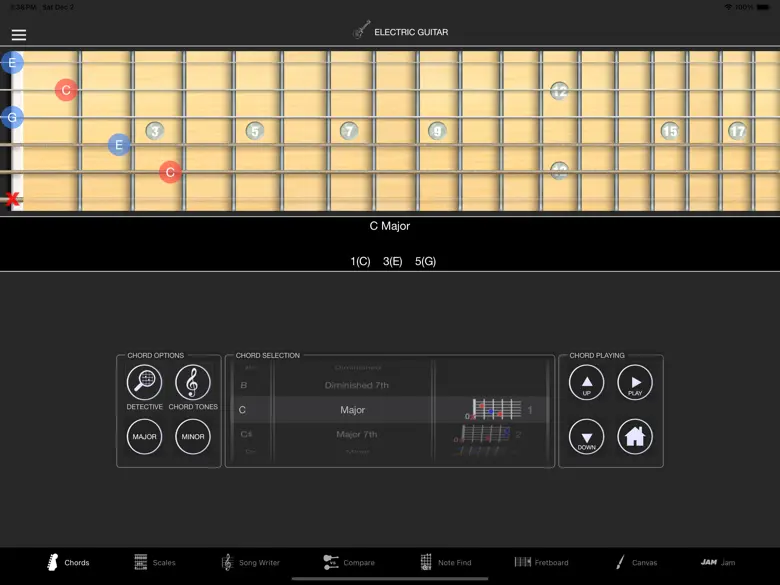The height and width of the screenshot is (585, 780).
Task: Tap the red C note on fifth string
Action: coord(170,172)
